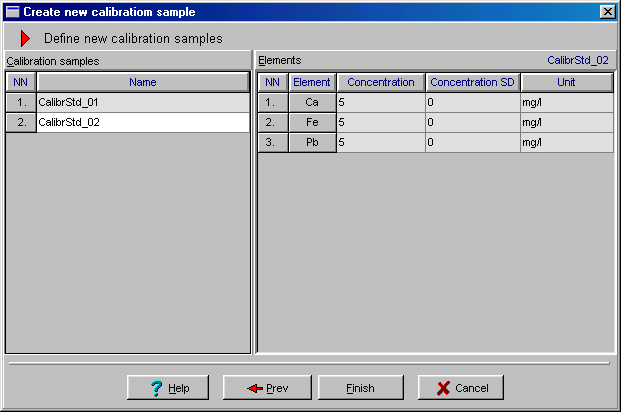The image size is (621, 412).
Task: Click the Concentration column header
Action: pos(381,82)
